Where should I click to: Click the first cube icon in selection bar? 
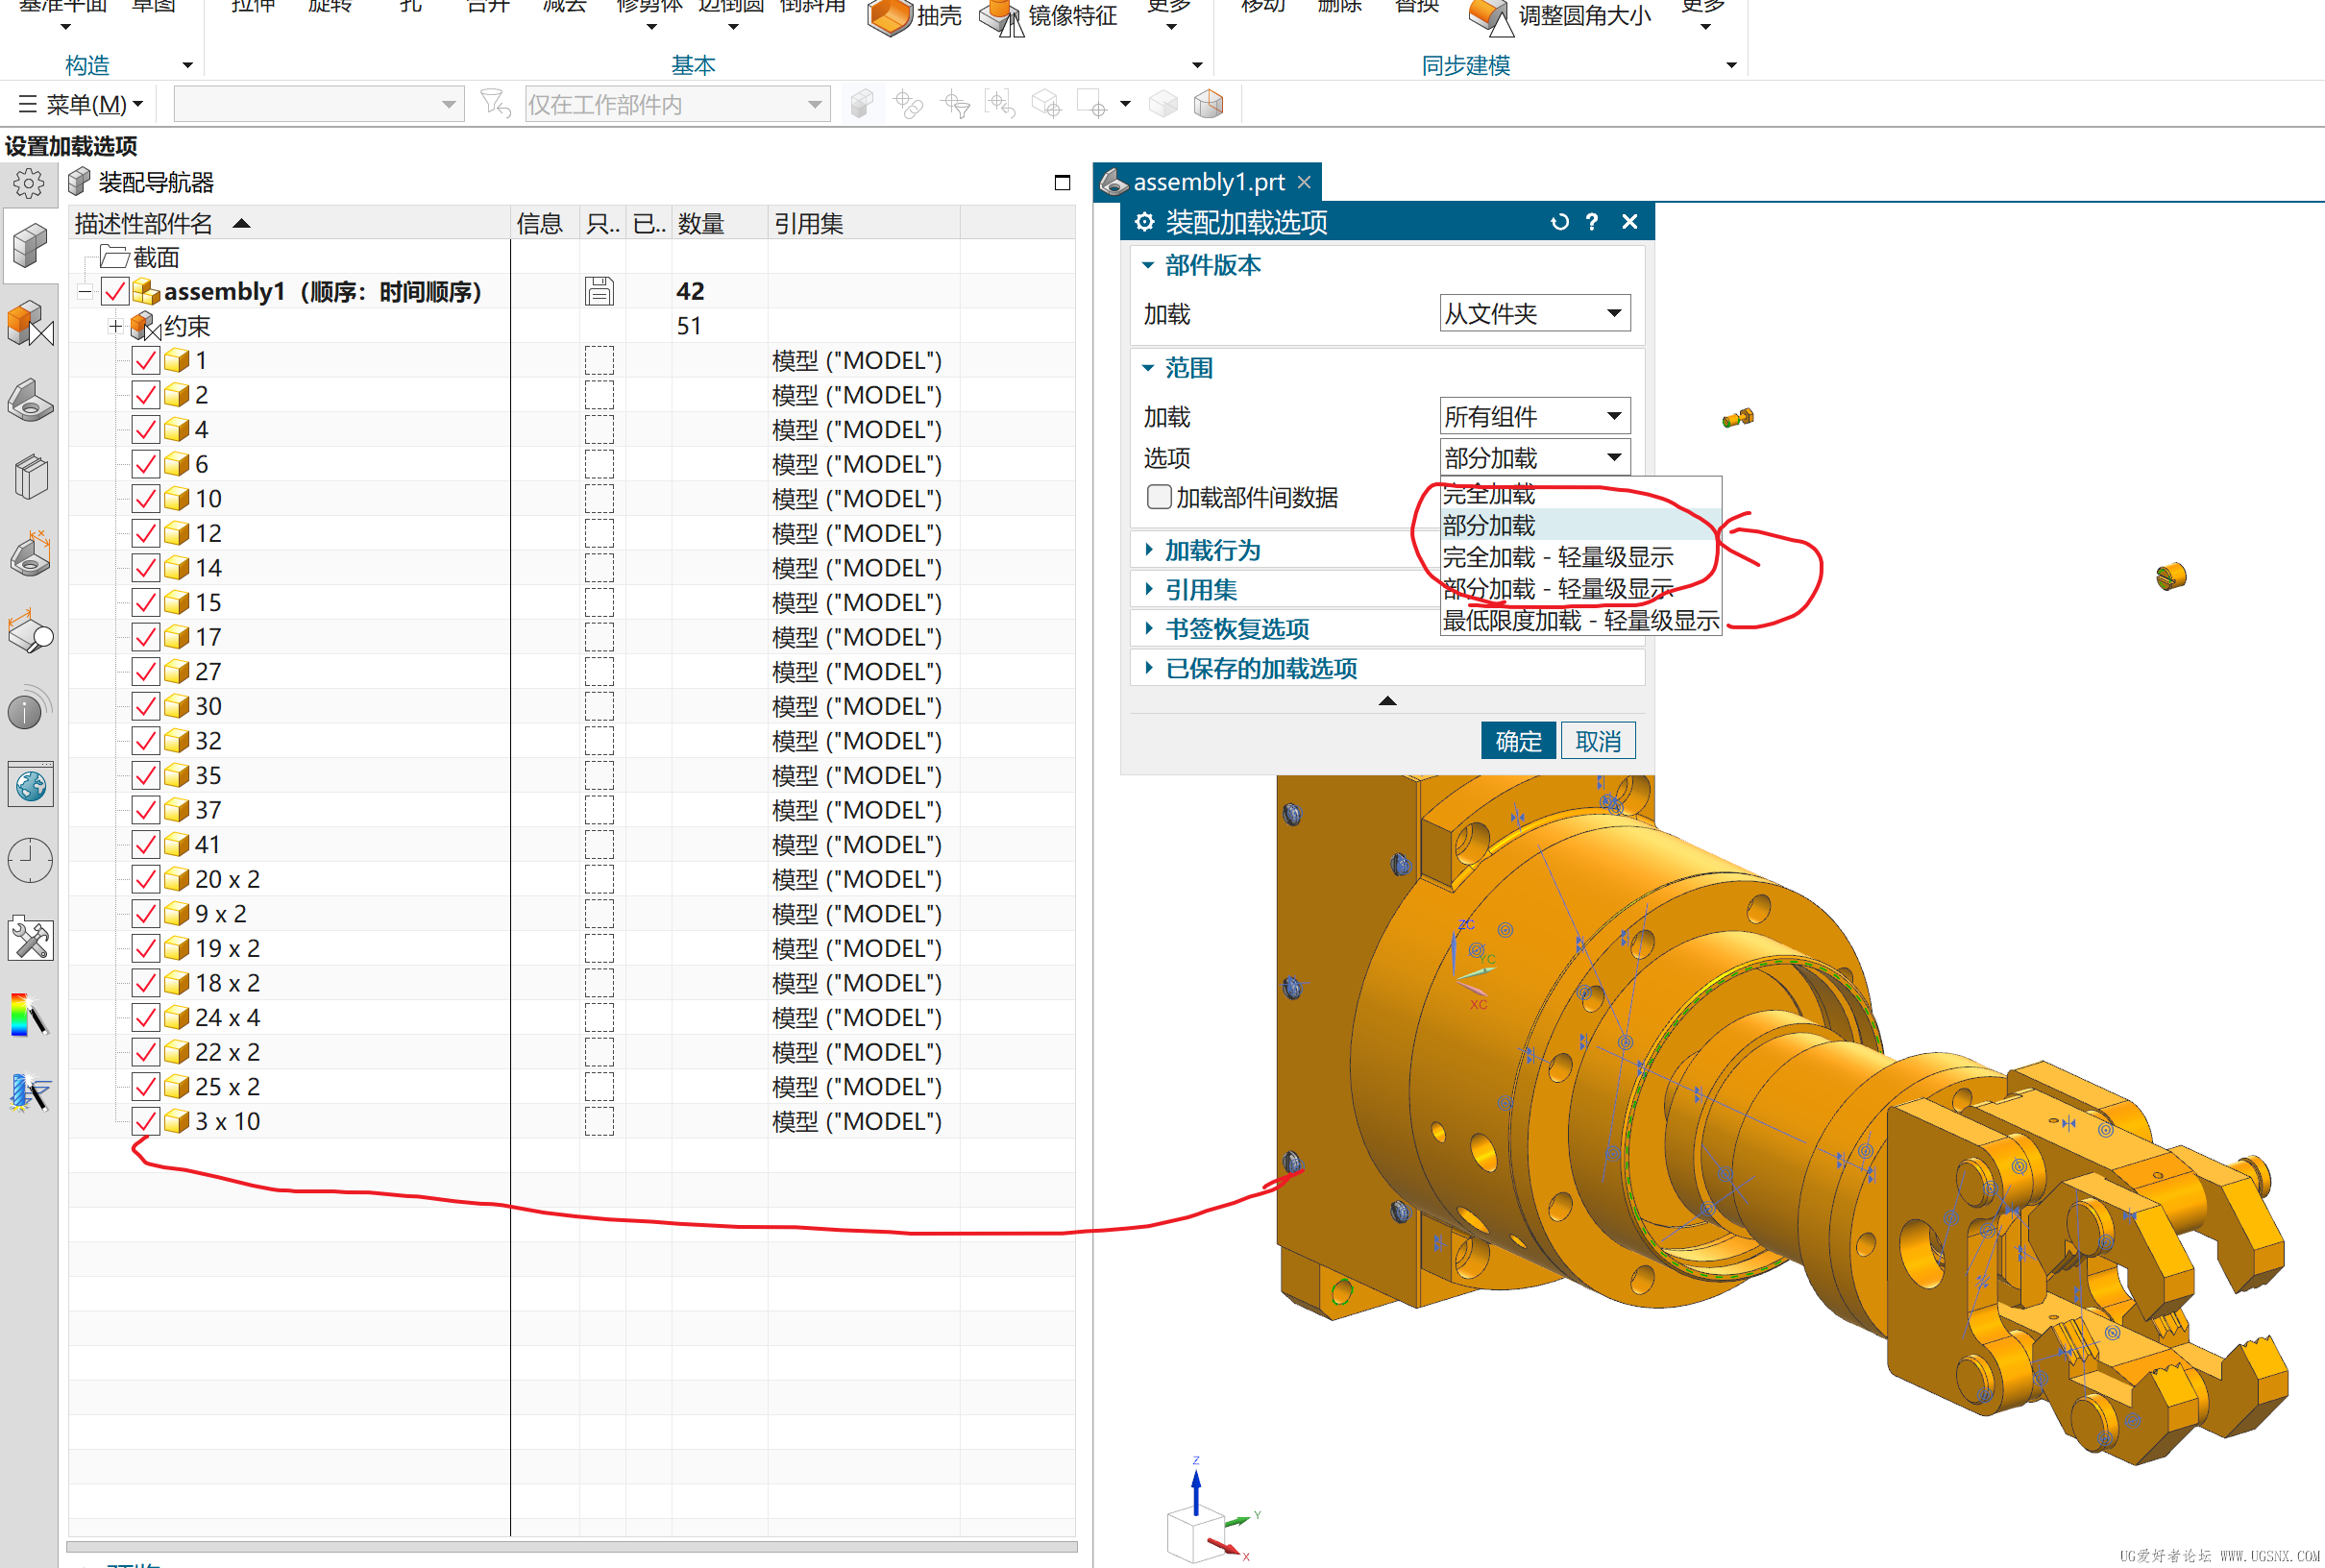861,103
